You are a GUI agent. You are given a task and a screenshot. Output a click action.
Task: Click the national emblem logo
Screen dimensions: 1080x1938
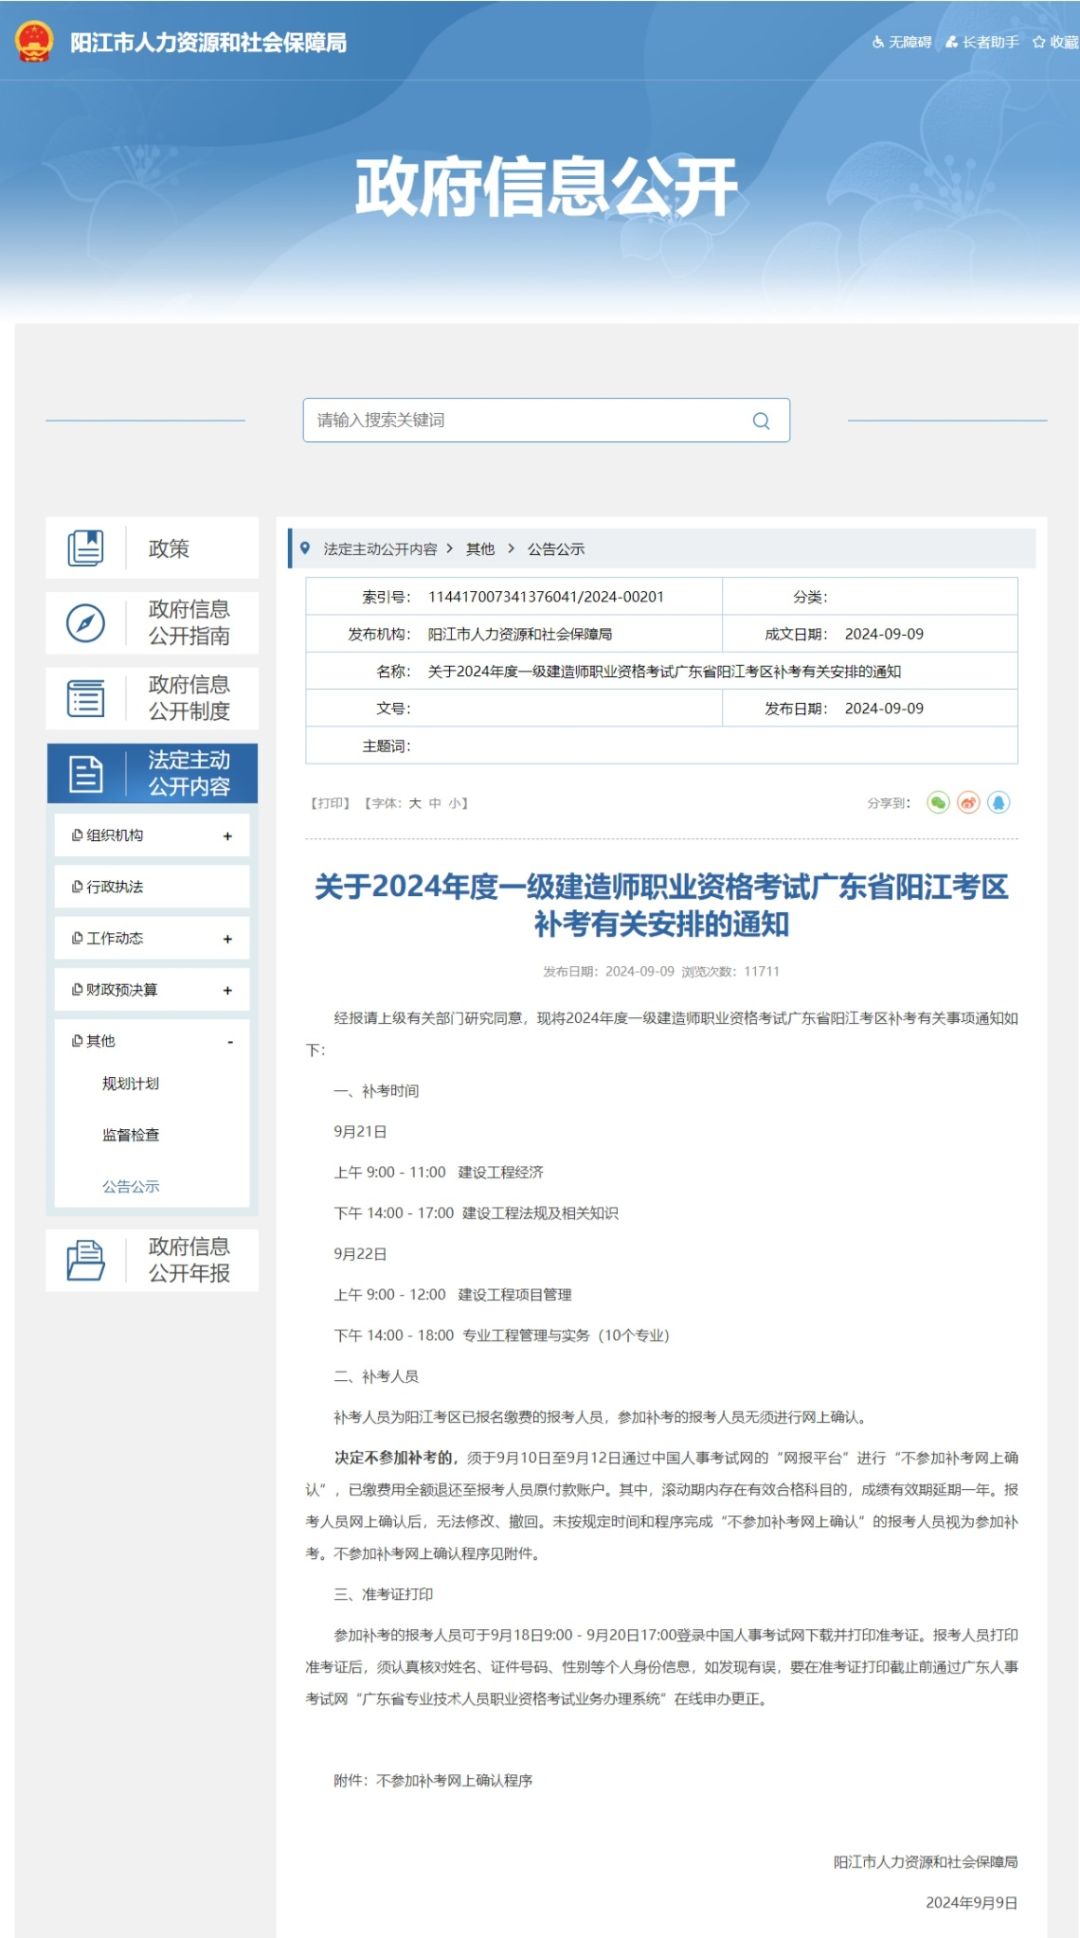(x=34, y=42)
